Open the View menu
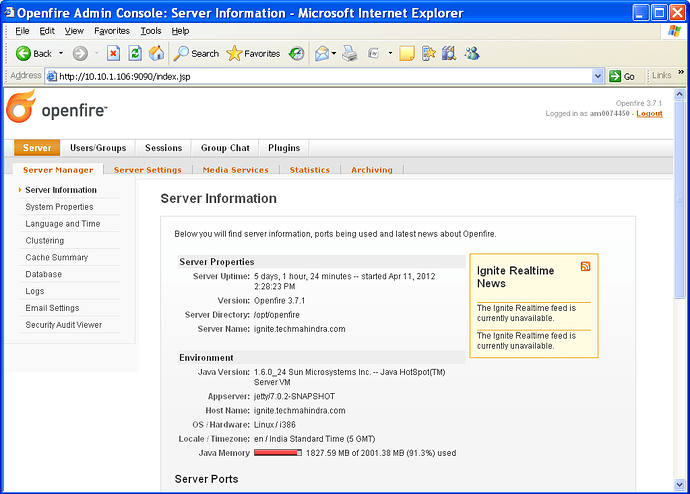Screen dimensions: 690x494 pos(74,31)
